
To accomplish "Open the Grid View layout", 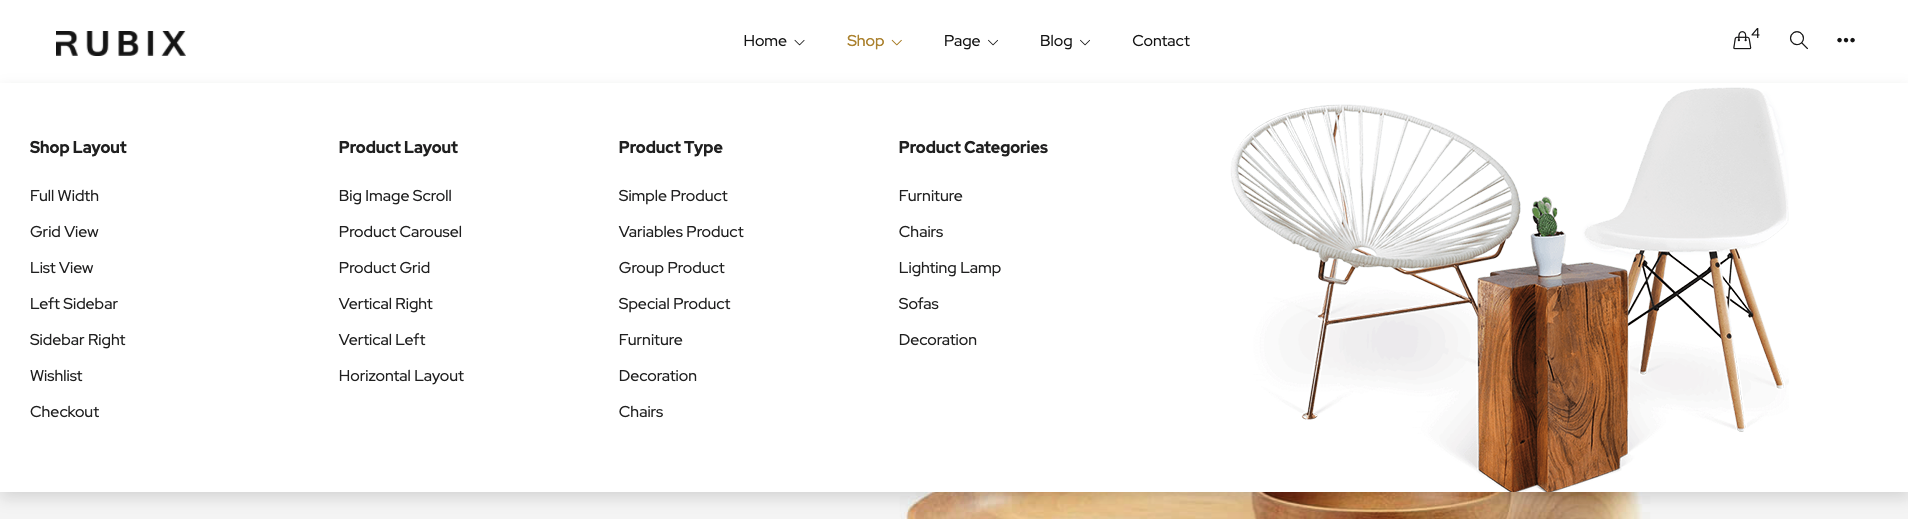I will pos(64,232).
